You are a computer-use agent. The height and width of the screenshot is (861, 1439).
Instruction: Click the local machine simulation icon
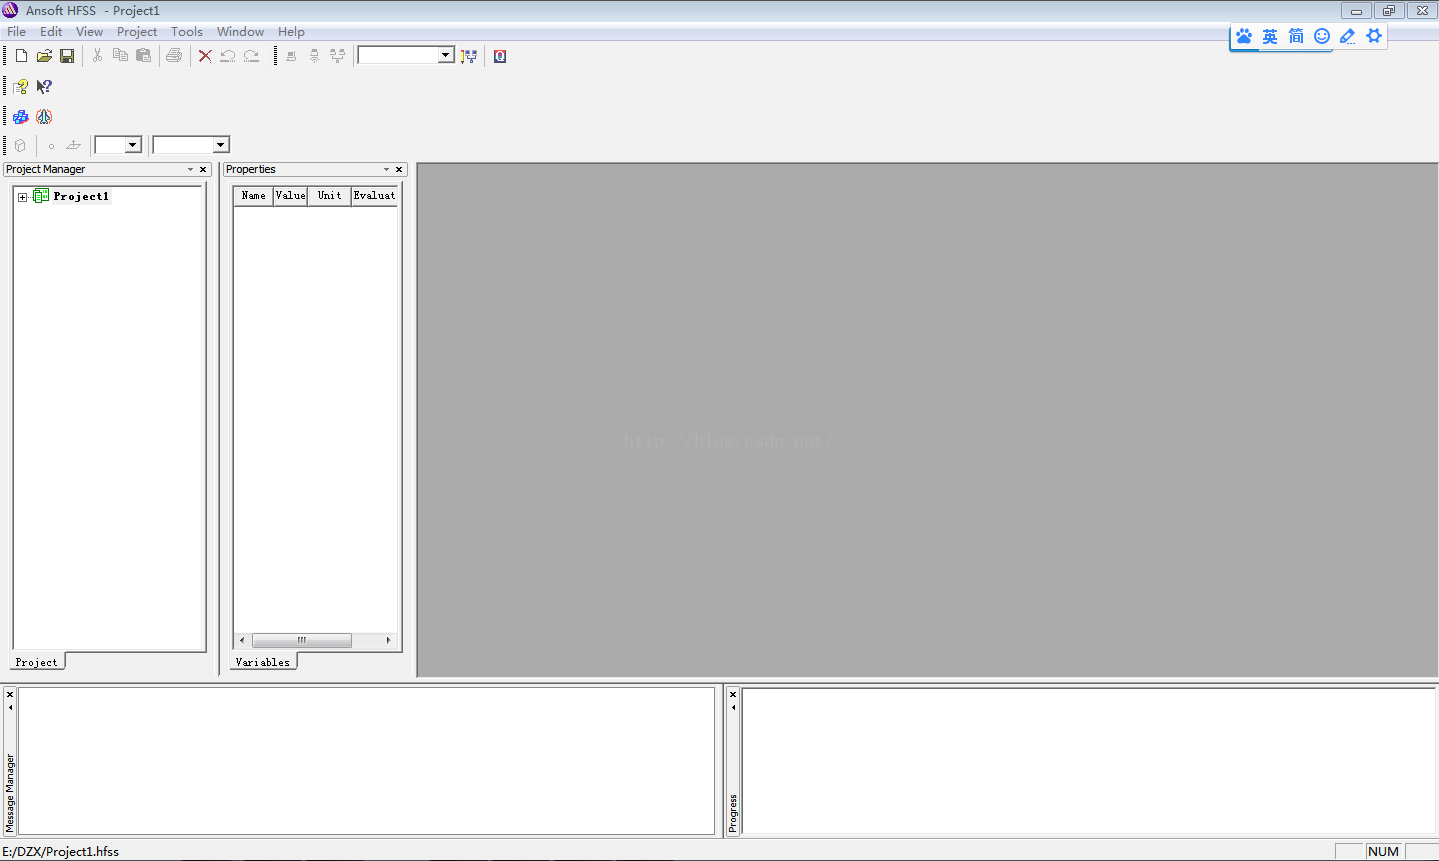coord(291,56)
